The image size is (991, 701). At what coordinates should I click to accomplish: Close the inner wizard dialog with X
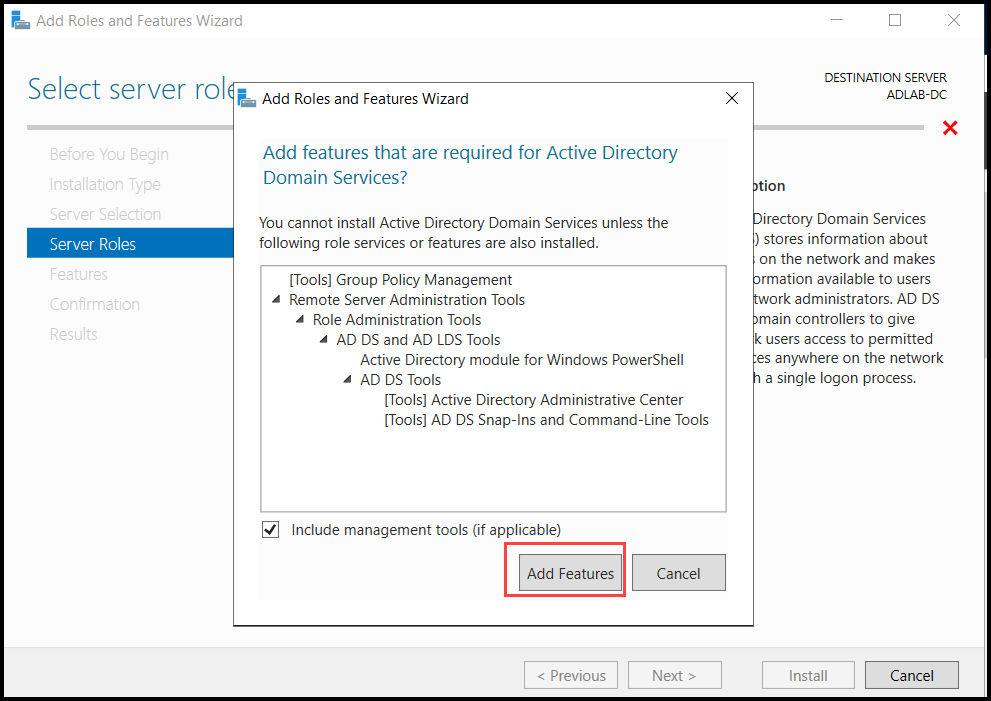pyautogui.click(x=731, y=98)
